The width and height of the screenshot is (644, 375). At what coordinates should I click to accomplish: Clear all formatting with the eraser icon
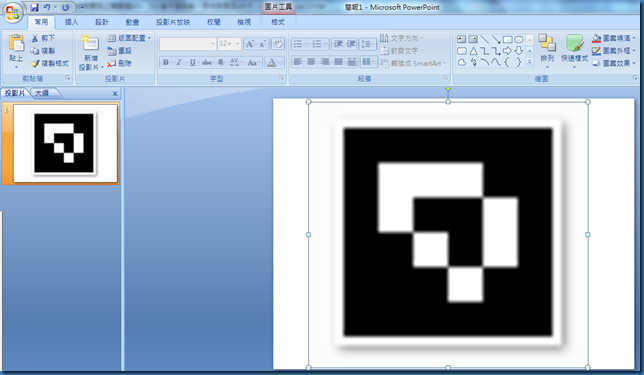point(278,44)
